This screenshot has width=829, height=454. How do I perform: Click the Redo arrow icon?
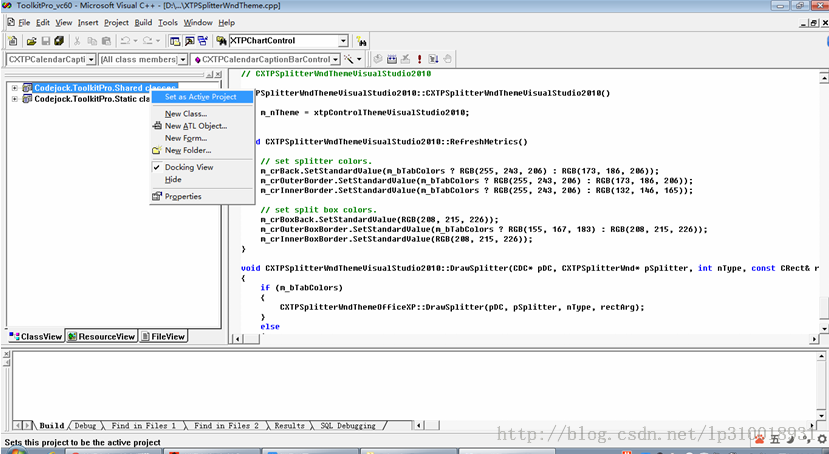pyautogui.click(x=148, y=41)
